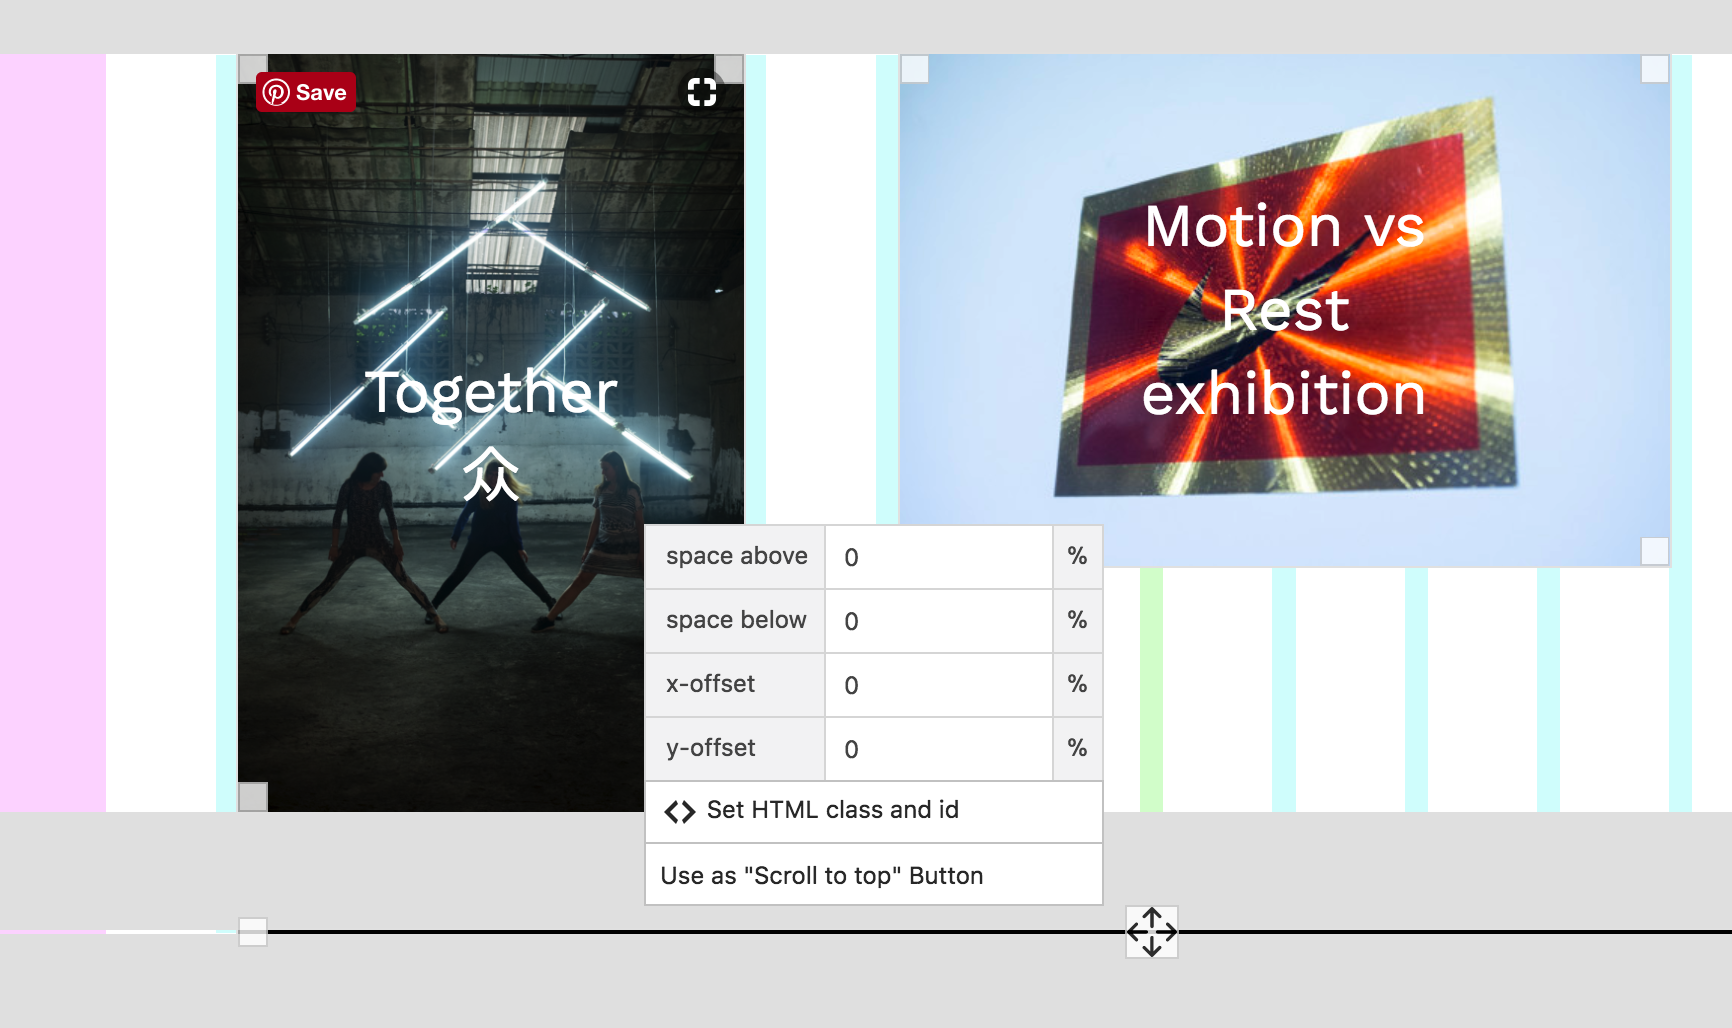1732x1028 pixels.
Task: Click the top-left resize handle of the Together image
Action: click(252, 68)
